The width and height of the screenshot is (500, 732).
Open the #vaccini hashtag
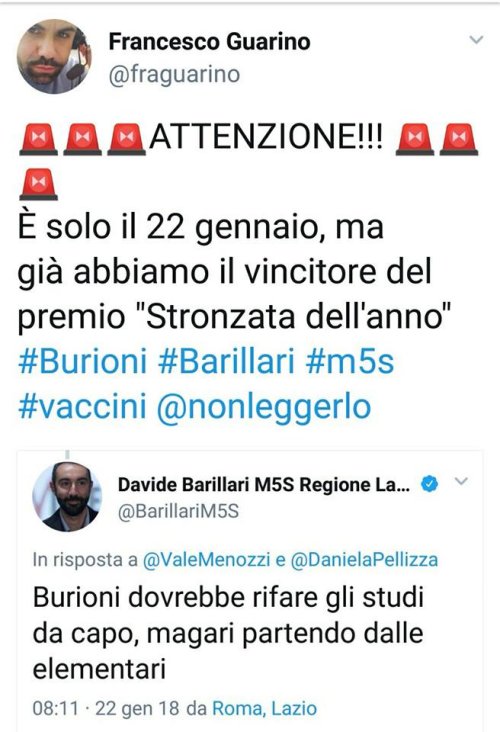(x=82, y=406)
